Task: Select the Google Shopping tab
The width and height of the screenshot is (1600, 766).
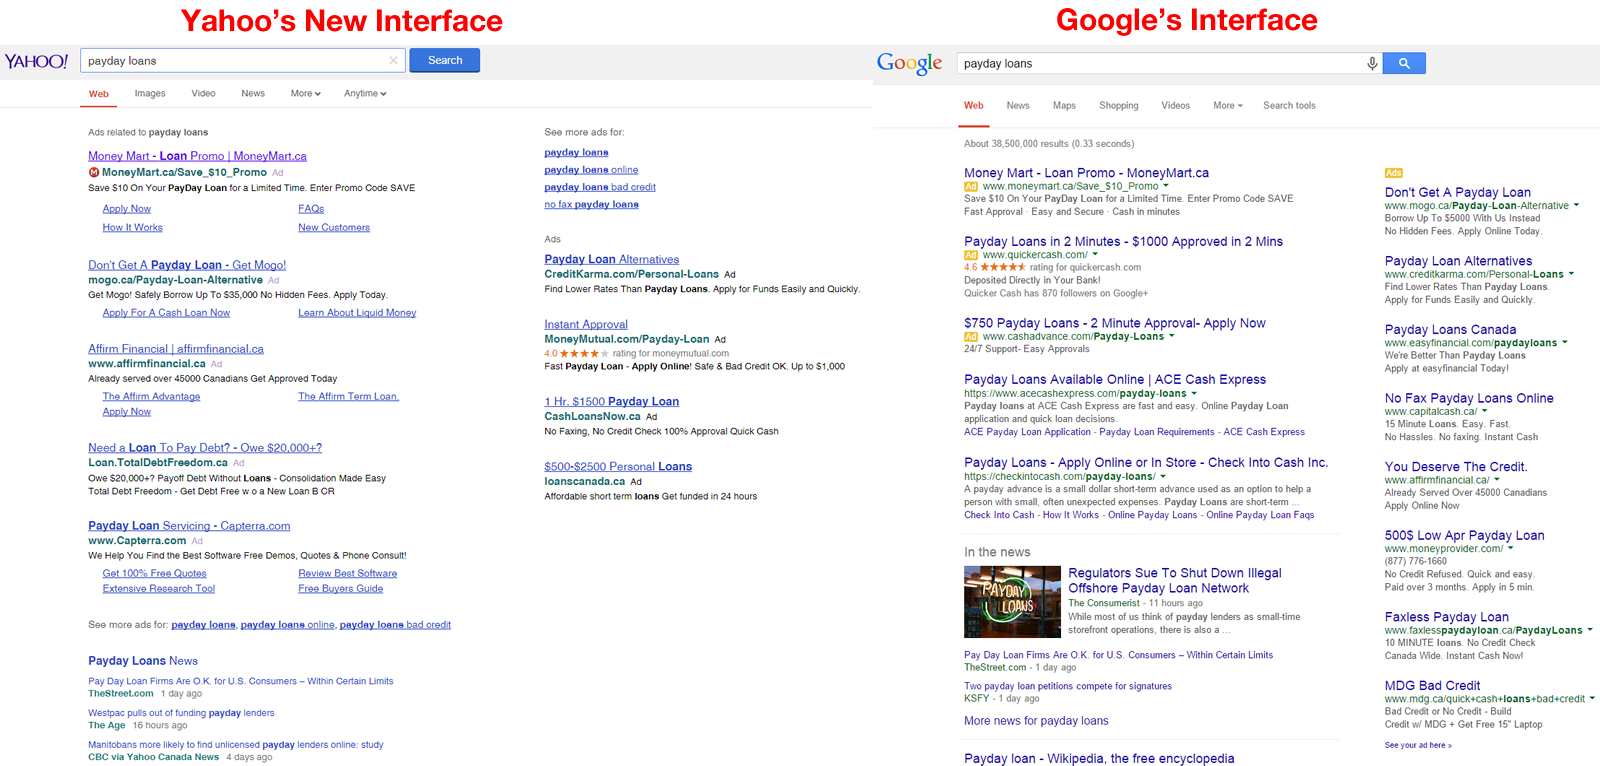Action: pos(1118,106)
